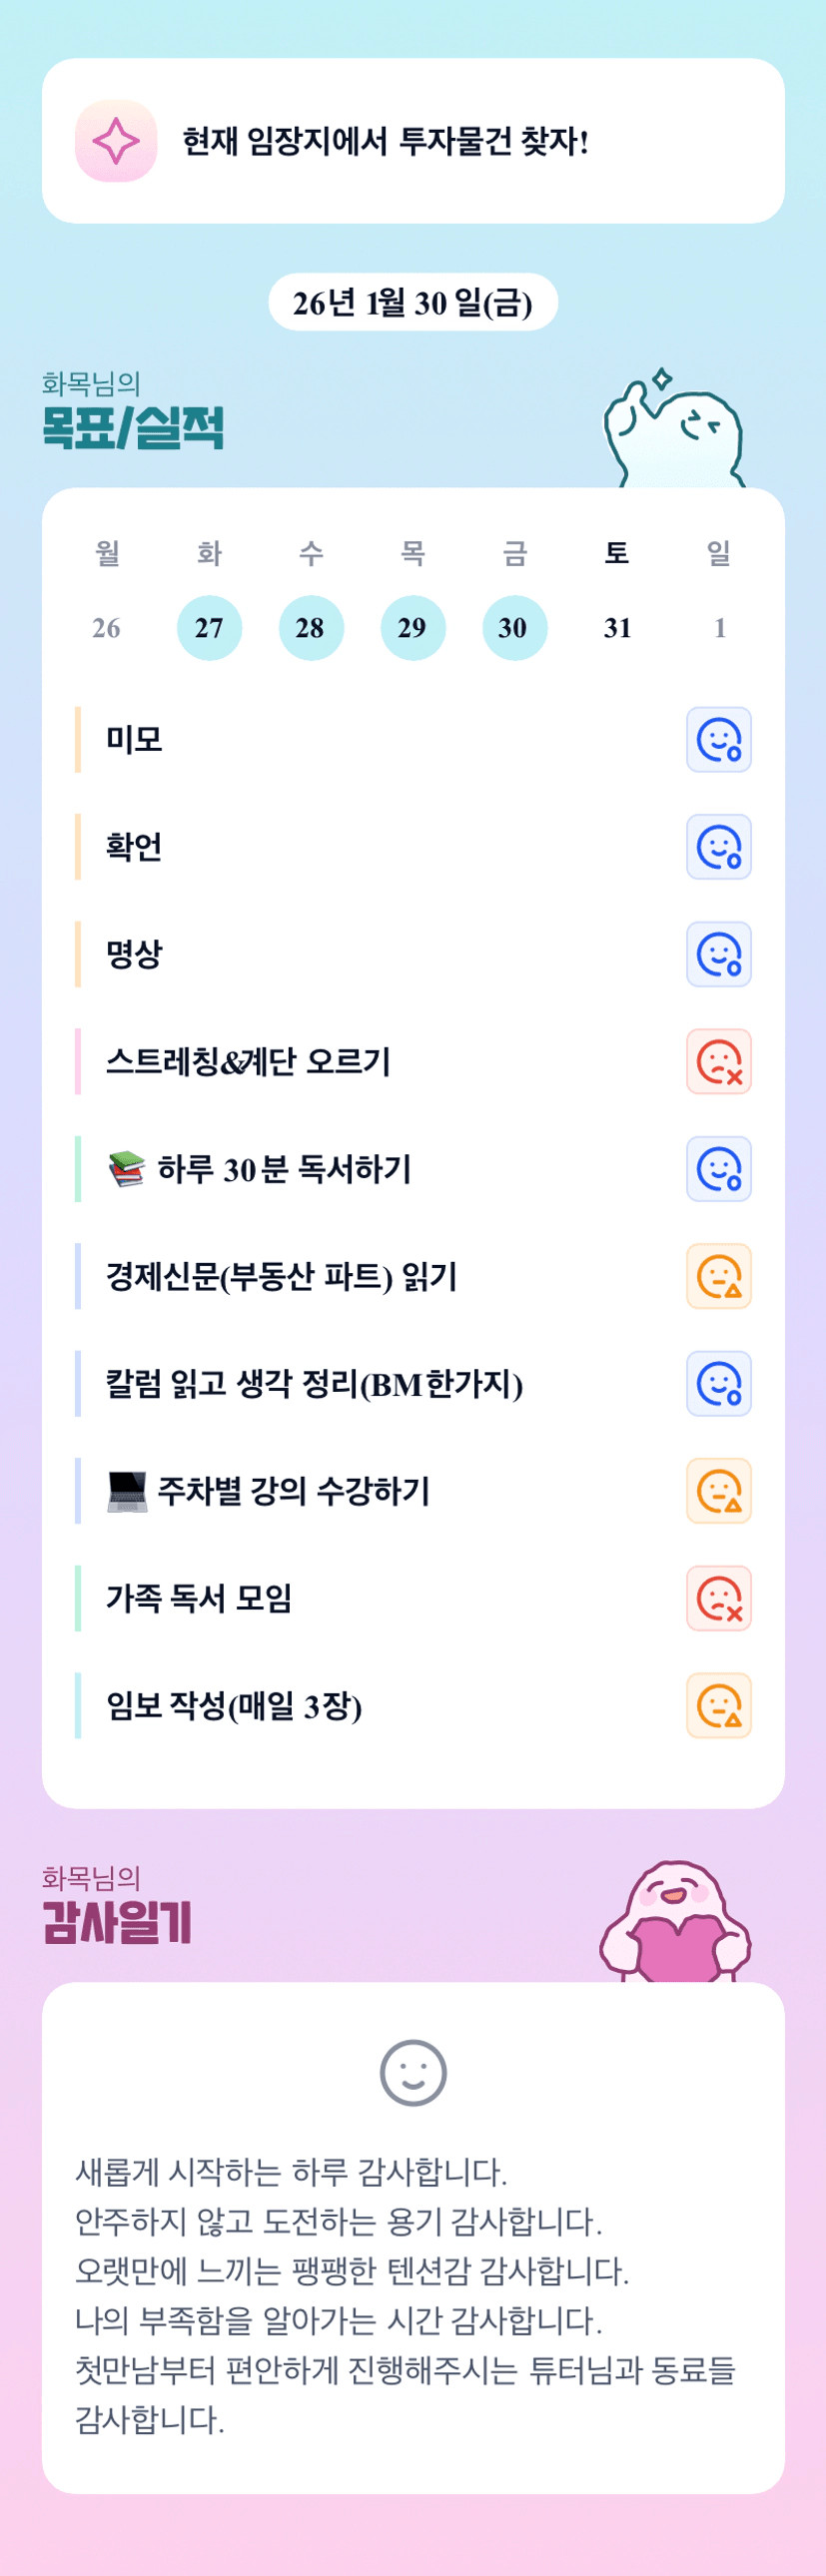The width and height of the screenshot is (826, 2576).
Task: Click the blue smiley status for 미모
Action: [x=718, y=740]
